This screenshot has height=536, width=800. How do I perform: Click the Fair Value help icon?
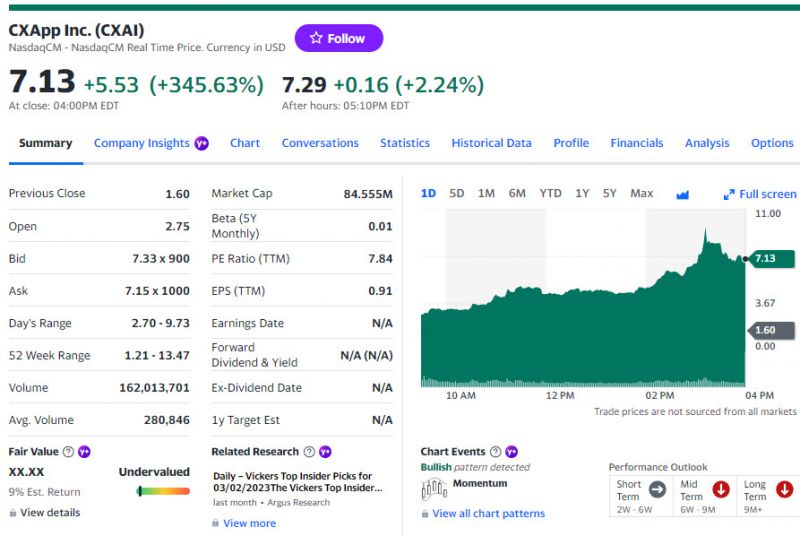tap(68, 452)
